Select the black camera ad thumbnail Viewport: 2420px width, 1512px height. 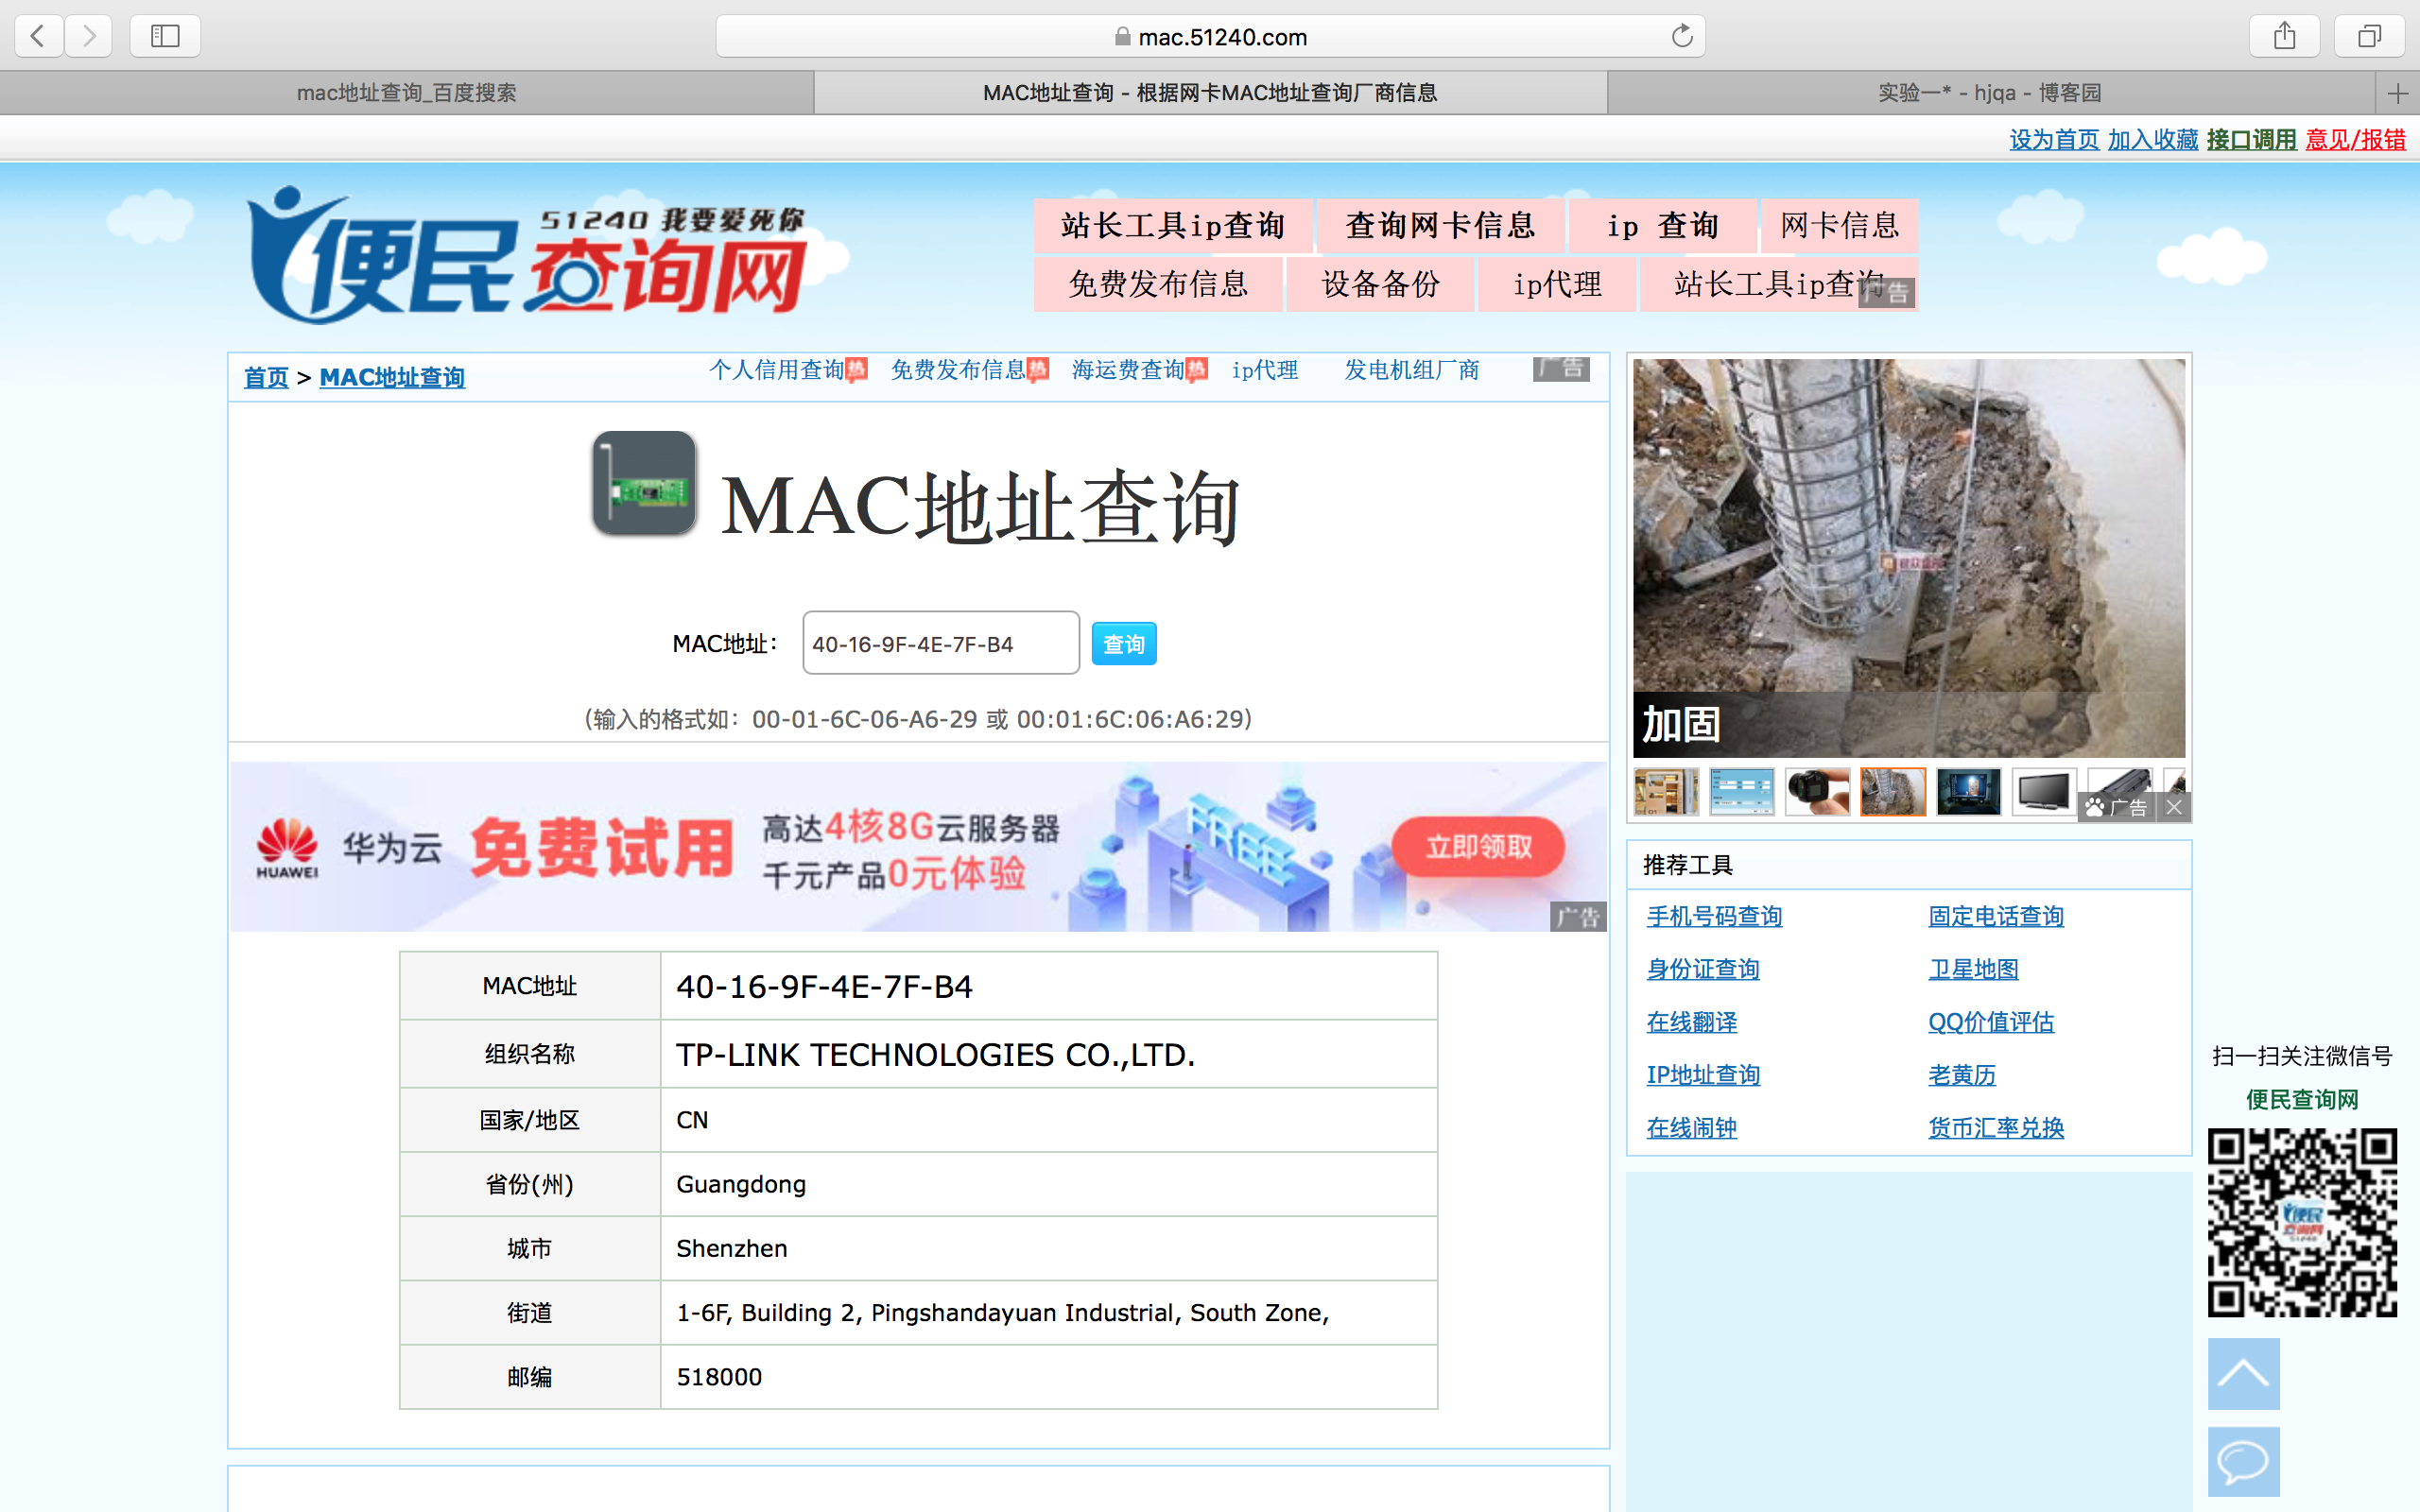tap(1817, 792)
